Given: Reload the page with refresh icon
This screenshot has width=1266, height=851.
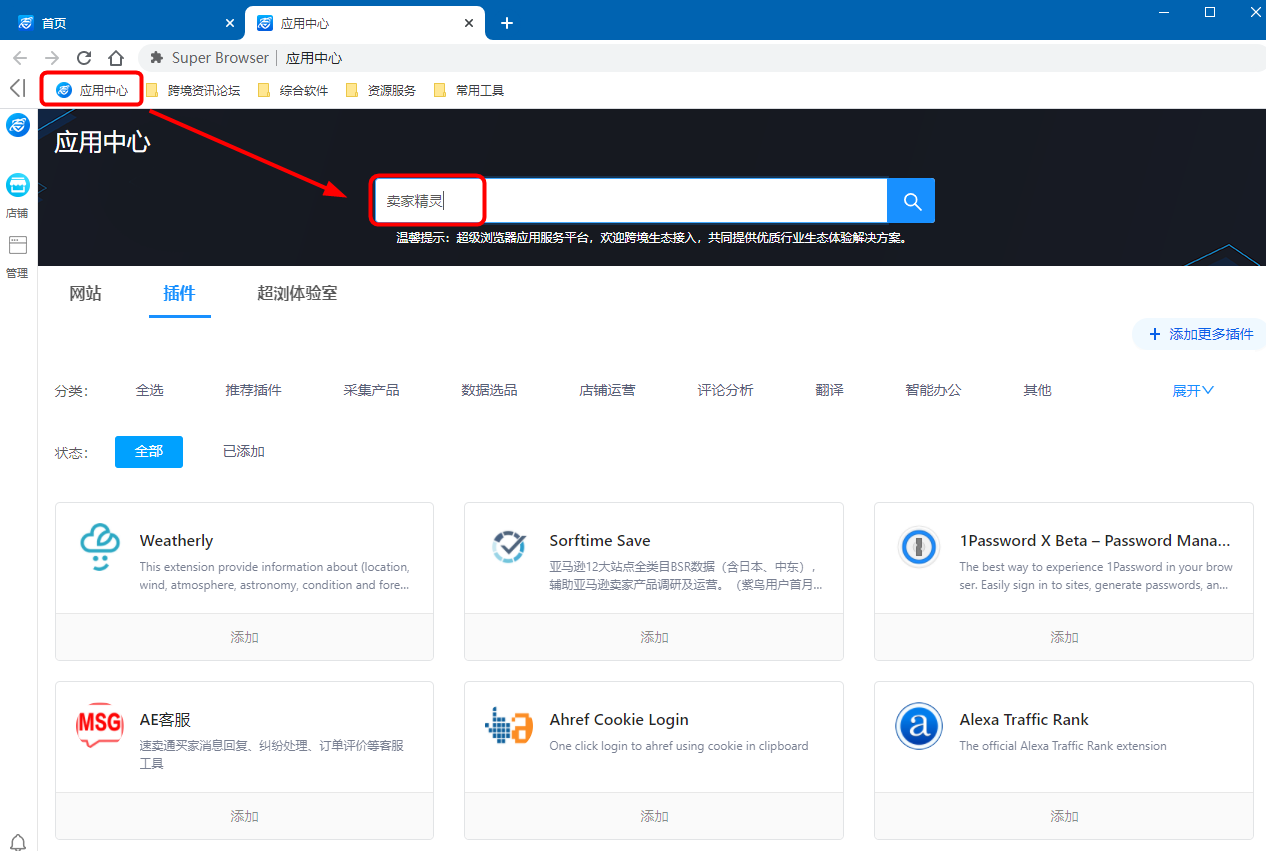Looking at the screenshot, I should click(84, 58).
